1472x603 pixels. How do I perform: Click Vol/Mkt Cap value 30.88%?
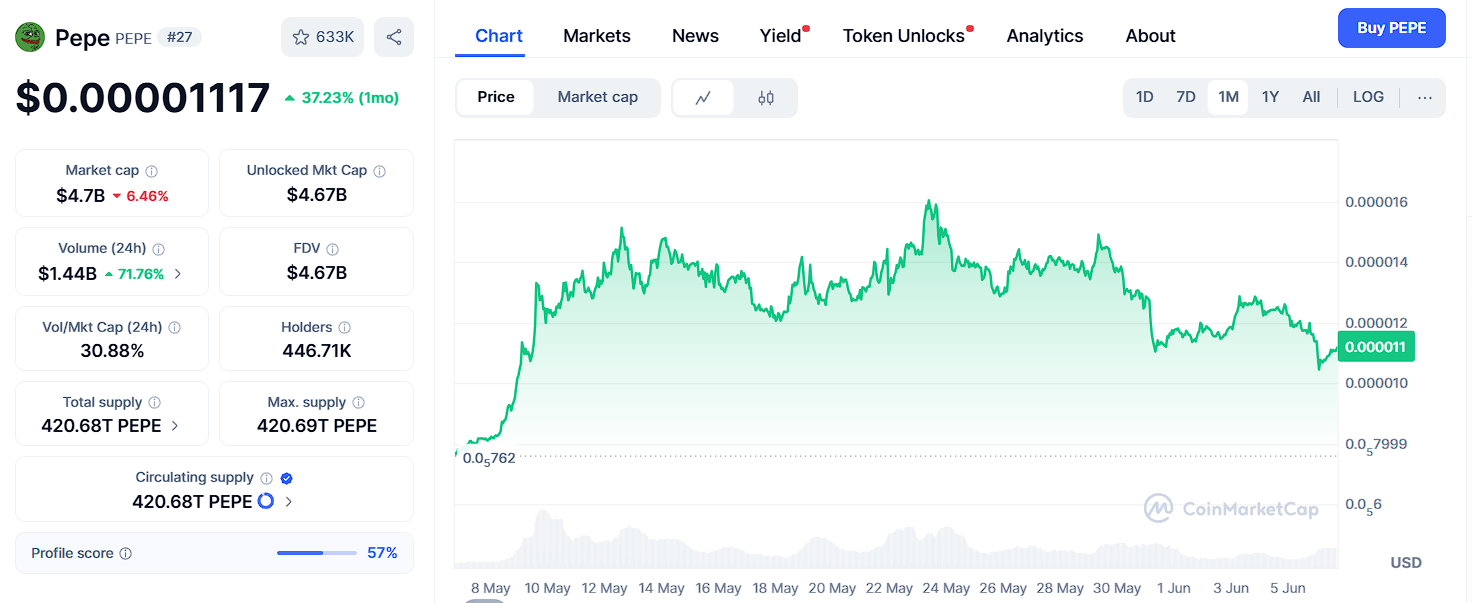click(x=112, y=351)
